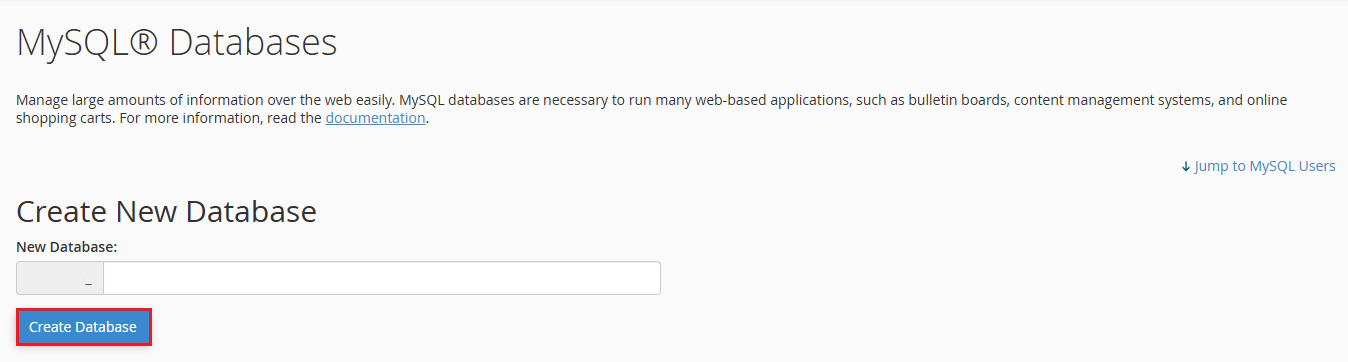This screenshot has width=1348, height=362.
Task: Click the down arrow beside Jump to MySQL Users
Action: 1186,166
